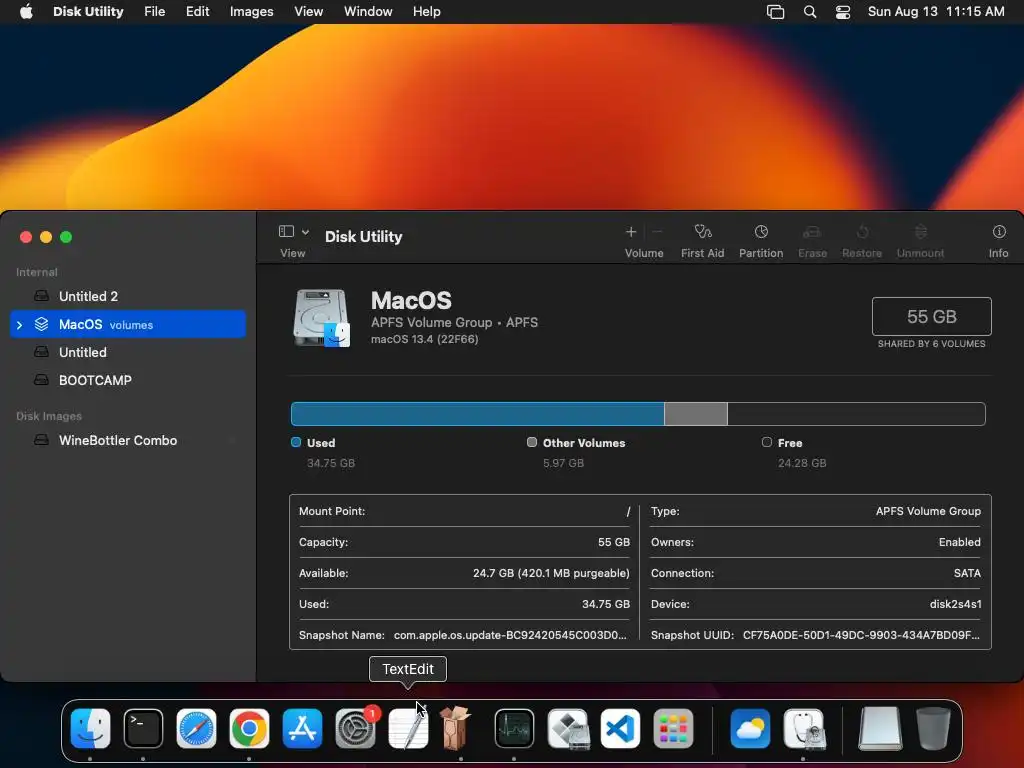
Task: Click the gray Other Volumes bar segment
Action: [x=696, y=414]
